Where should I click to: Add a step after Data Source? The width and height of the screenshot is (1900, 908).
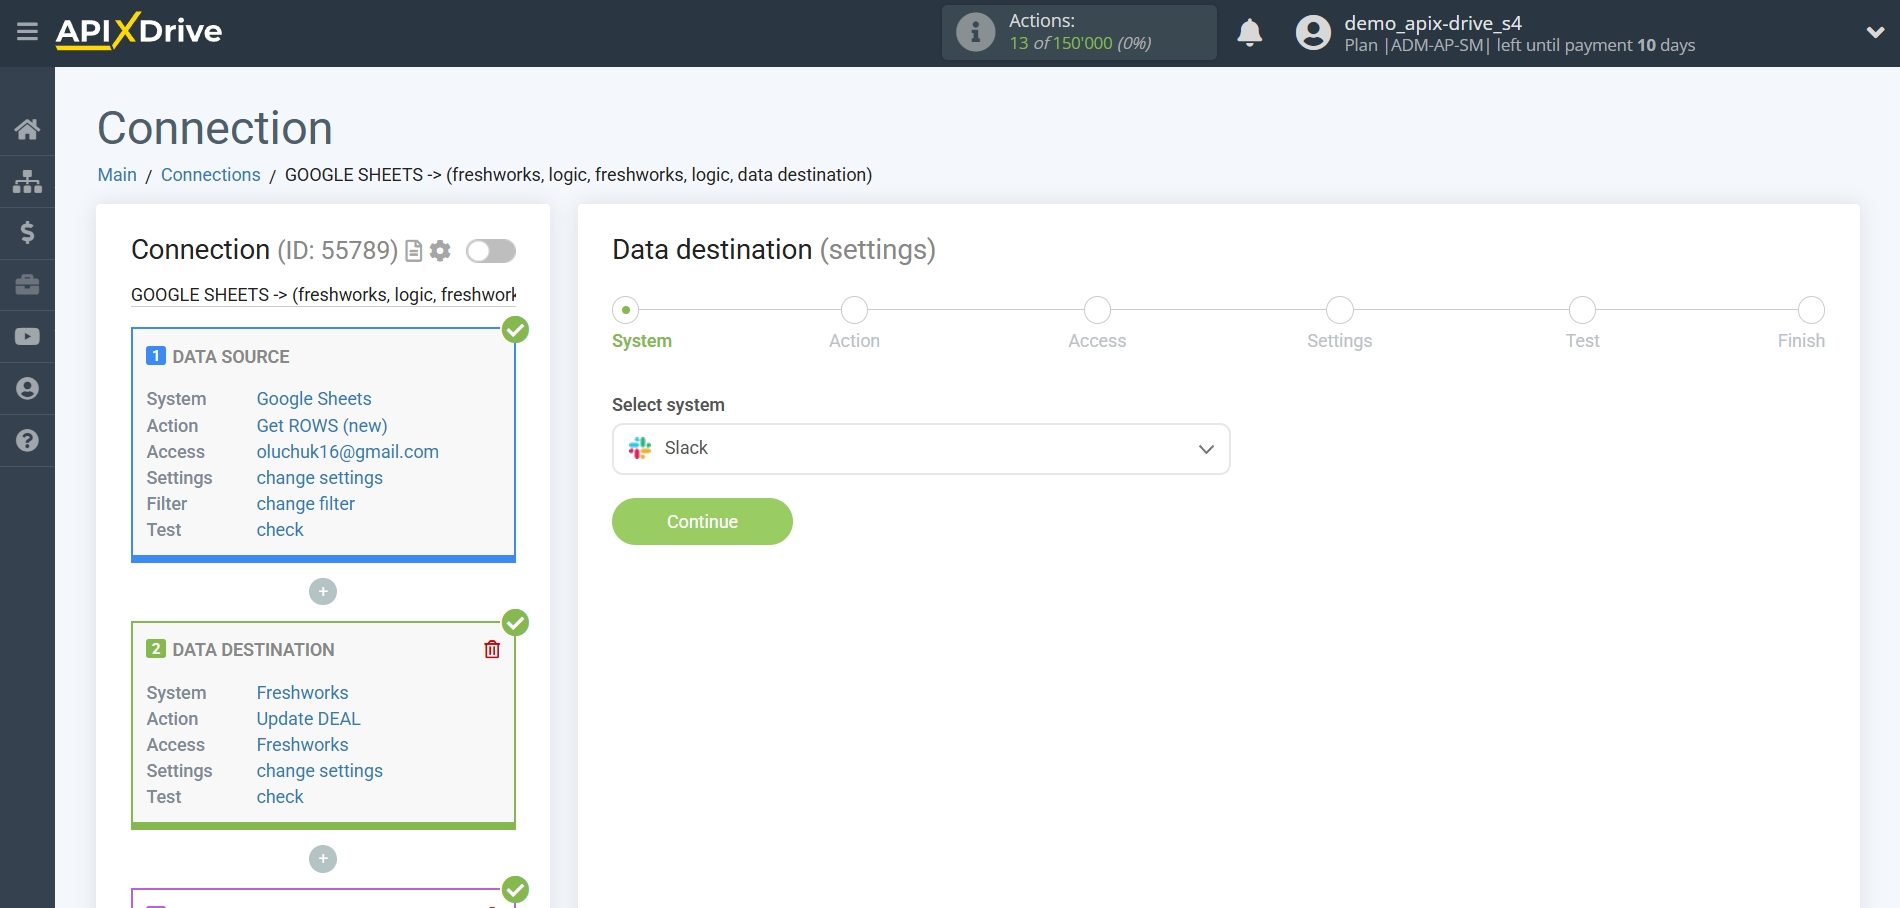point(323,592)
